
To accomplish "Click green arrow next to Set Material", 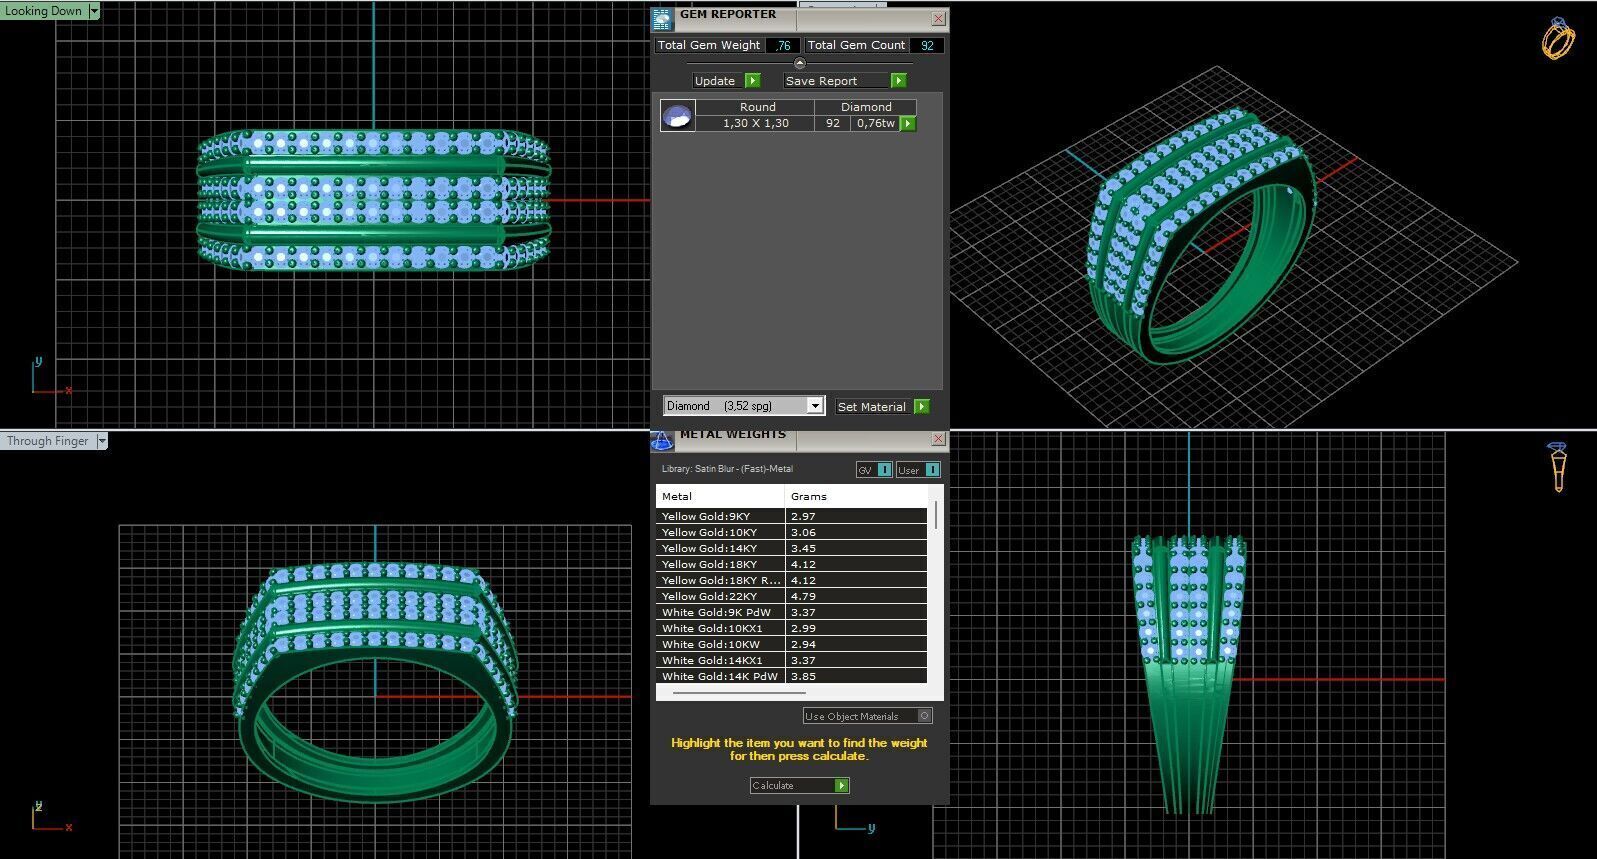I will click(x=922, y=407).
